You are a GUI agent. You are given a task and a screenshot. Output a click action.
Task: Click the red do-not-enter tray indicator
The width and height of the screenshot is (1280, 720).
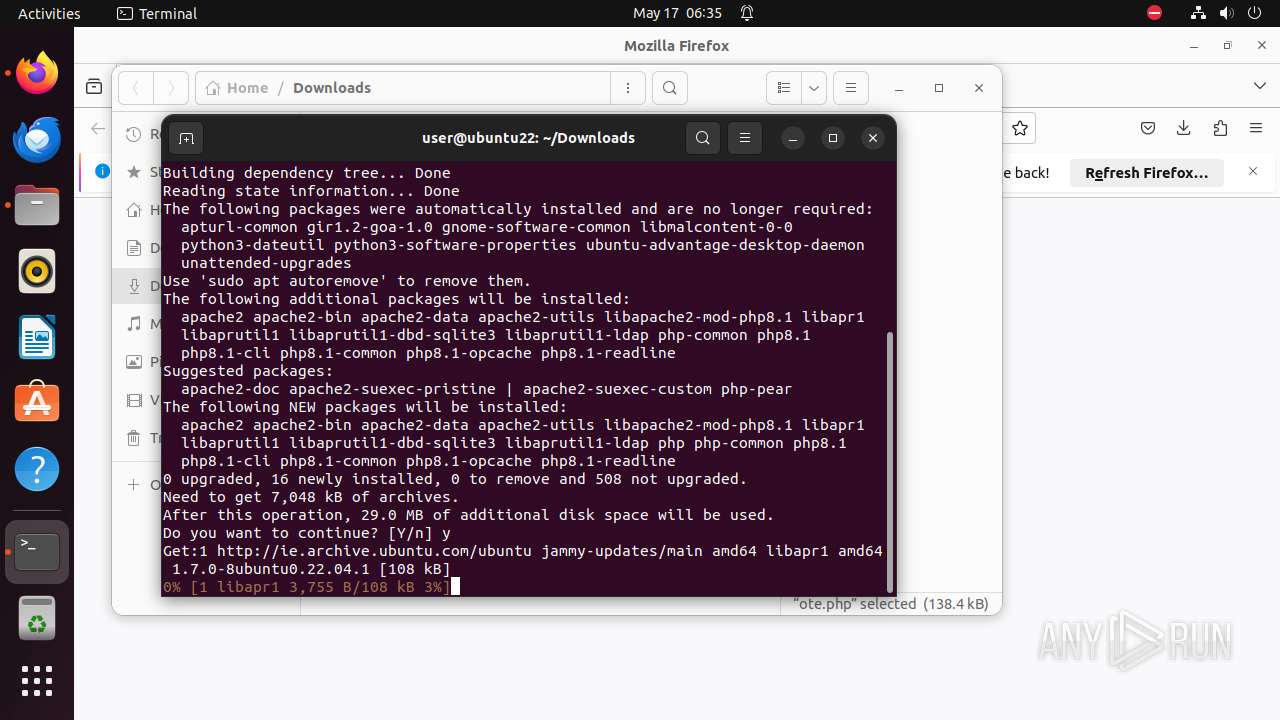click(x=1154, y=13)
